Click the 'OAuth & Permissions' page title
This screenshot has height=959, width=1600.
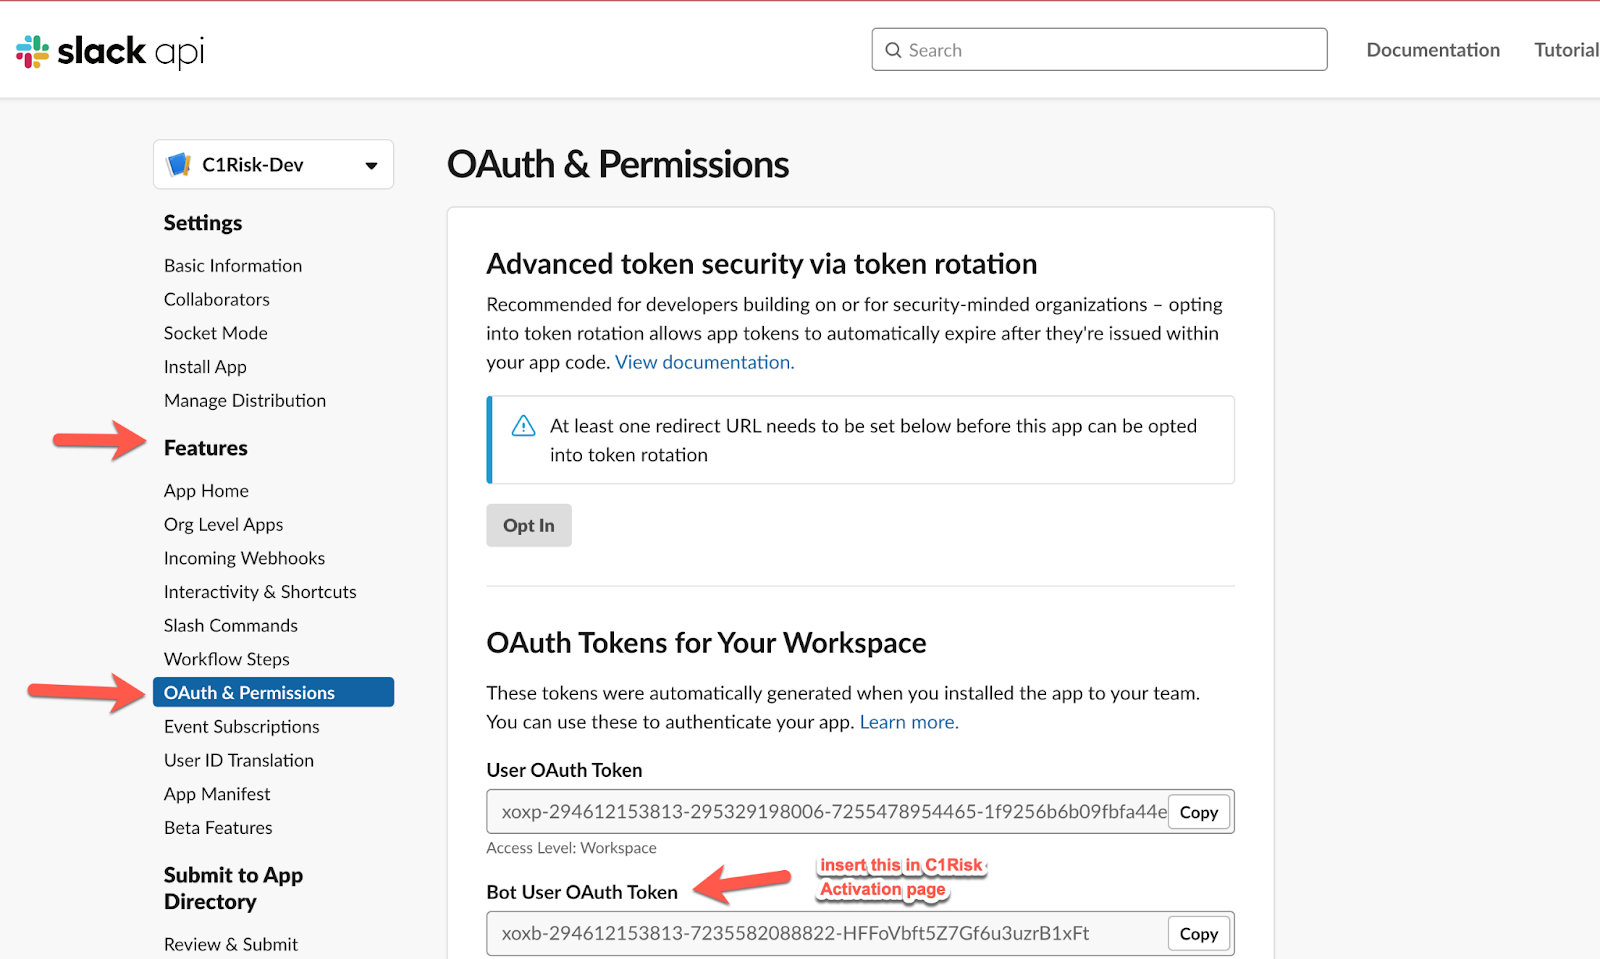click(x=618, y=164)
